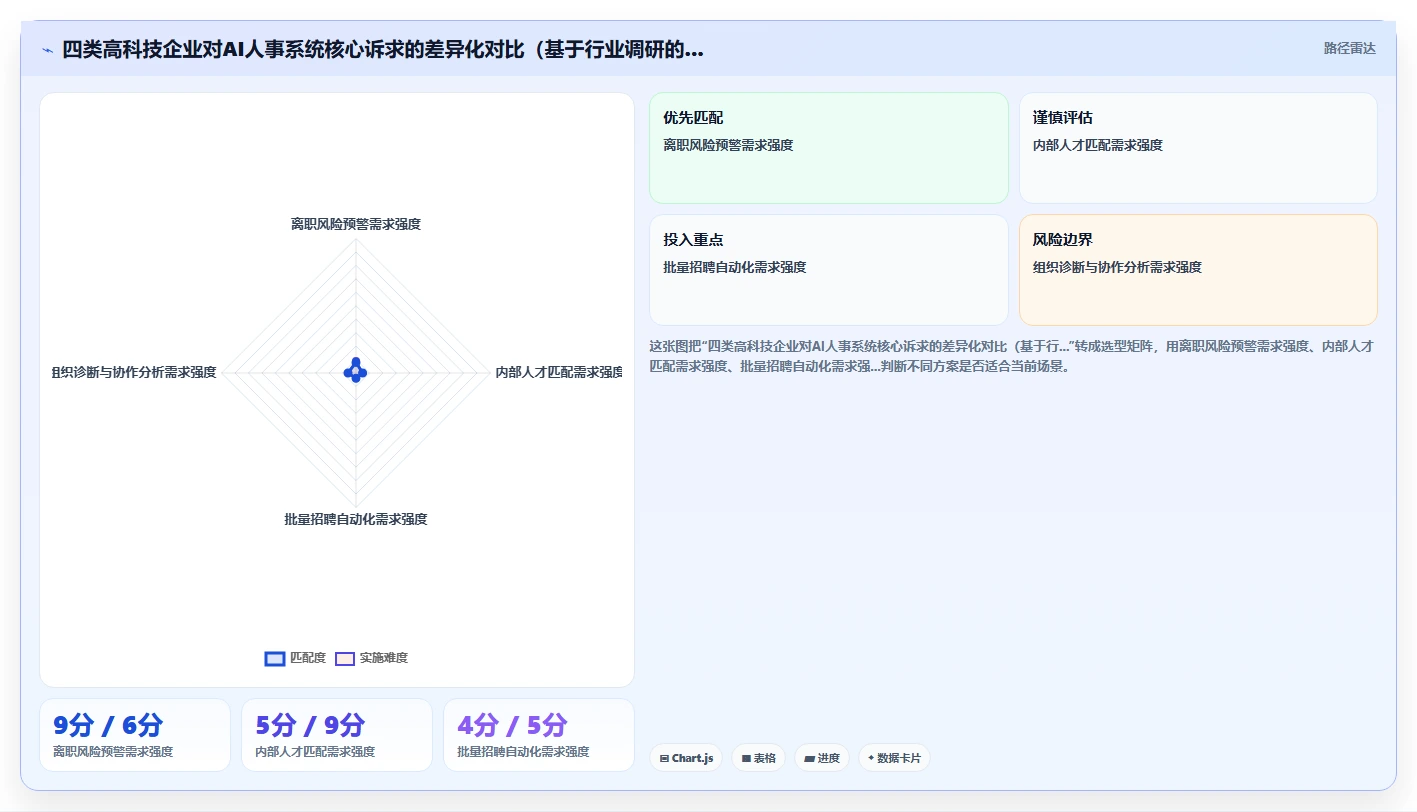Click the blue data points at radar center
The height and width of the screenshot is (812, 1417).
[x=356, y=371]
